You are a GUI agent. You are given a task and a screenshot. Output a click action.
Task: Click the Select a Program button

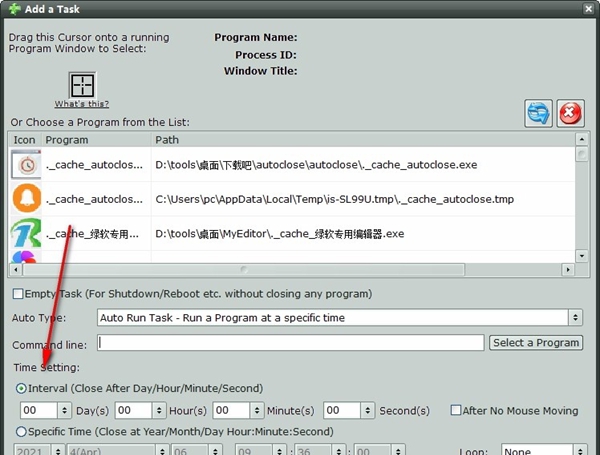coord(536,343)
